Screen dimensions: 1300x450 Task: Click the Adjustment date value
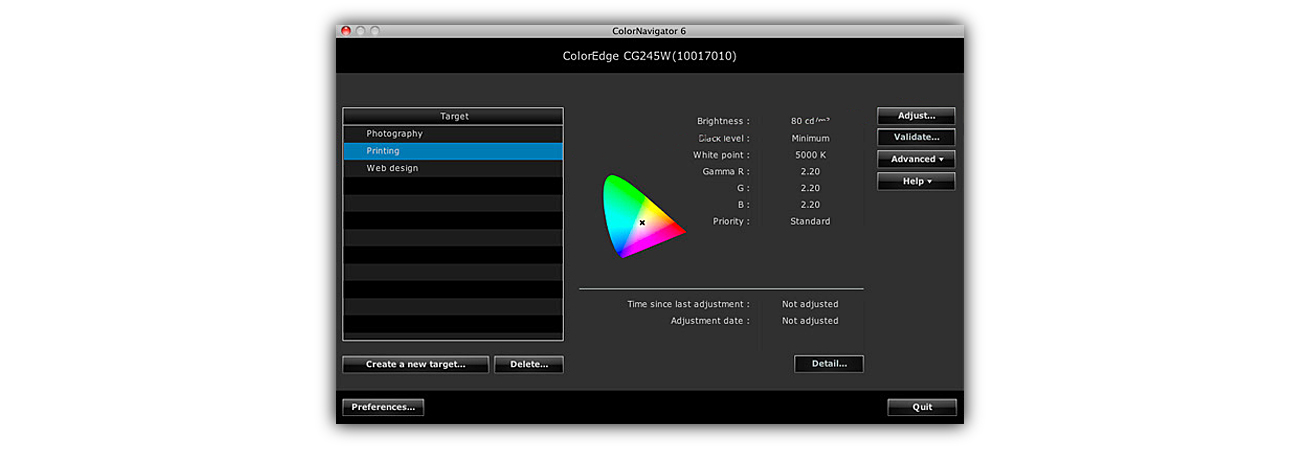810,321
